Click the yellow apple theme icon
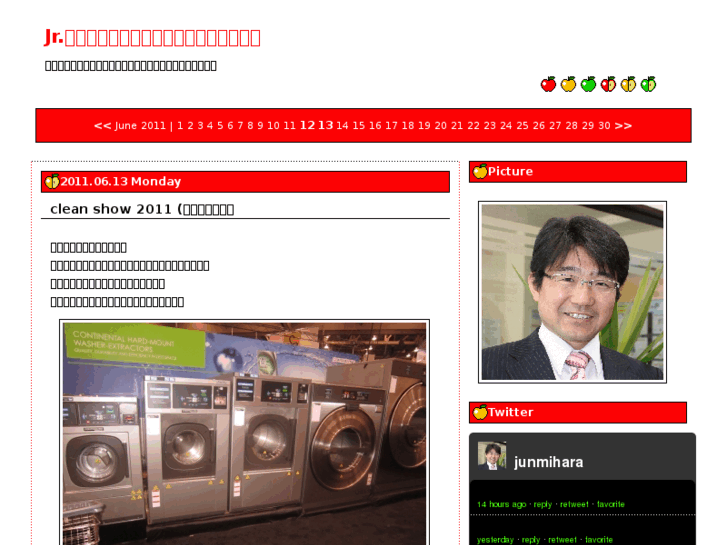 coord(568,84)
